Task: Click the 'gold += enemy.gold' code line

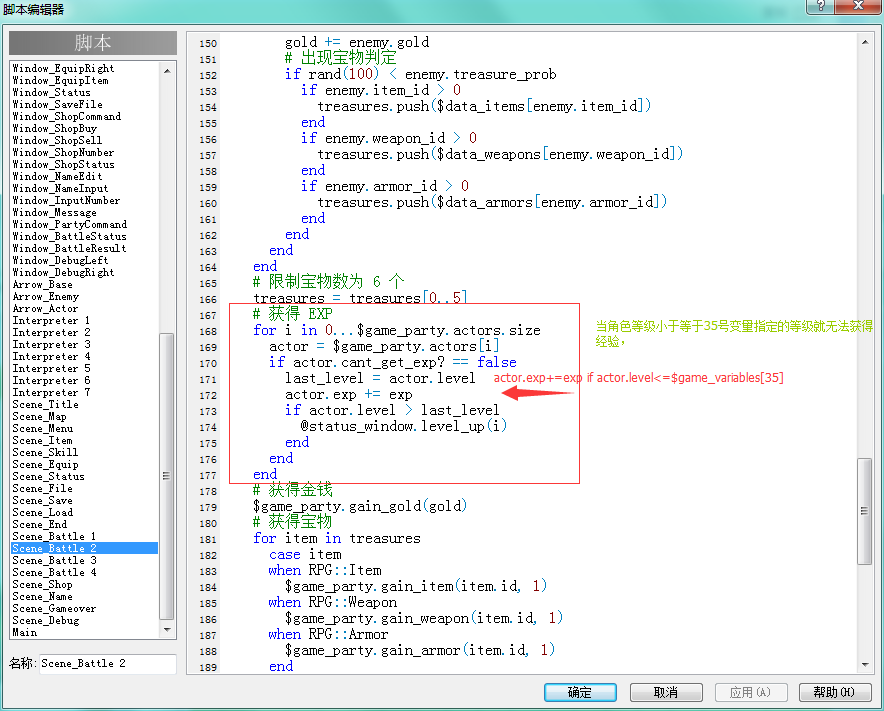Action: 357,42
